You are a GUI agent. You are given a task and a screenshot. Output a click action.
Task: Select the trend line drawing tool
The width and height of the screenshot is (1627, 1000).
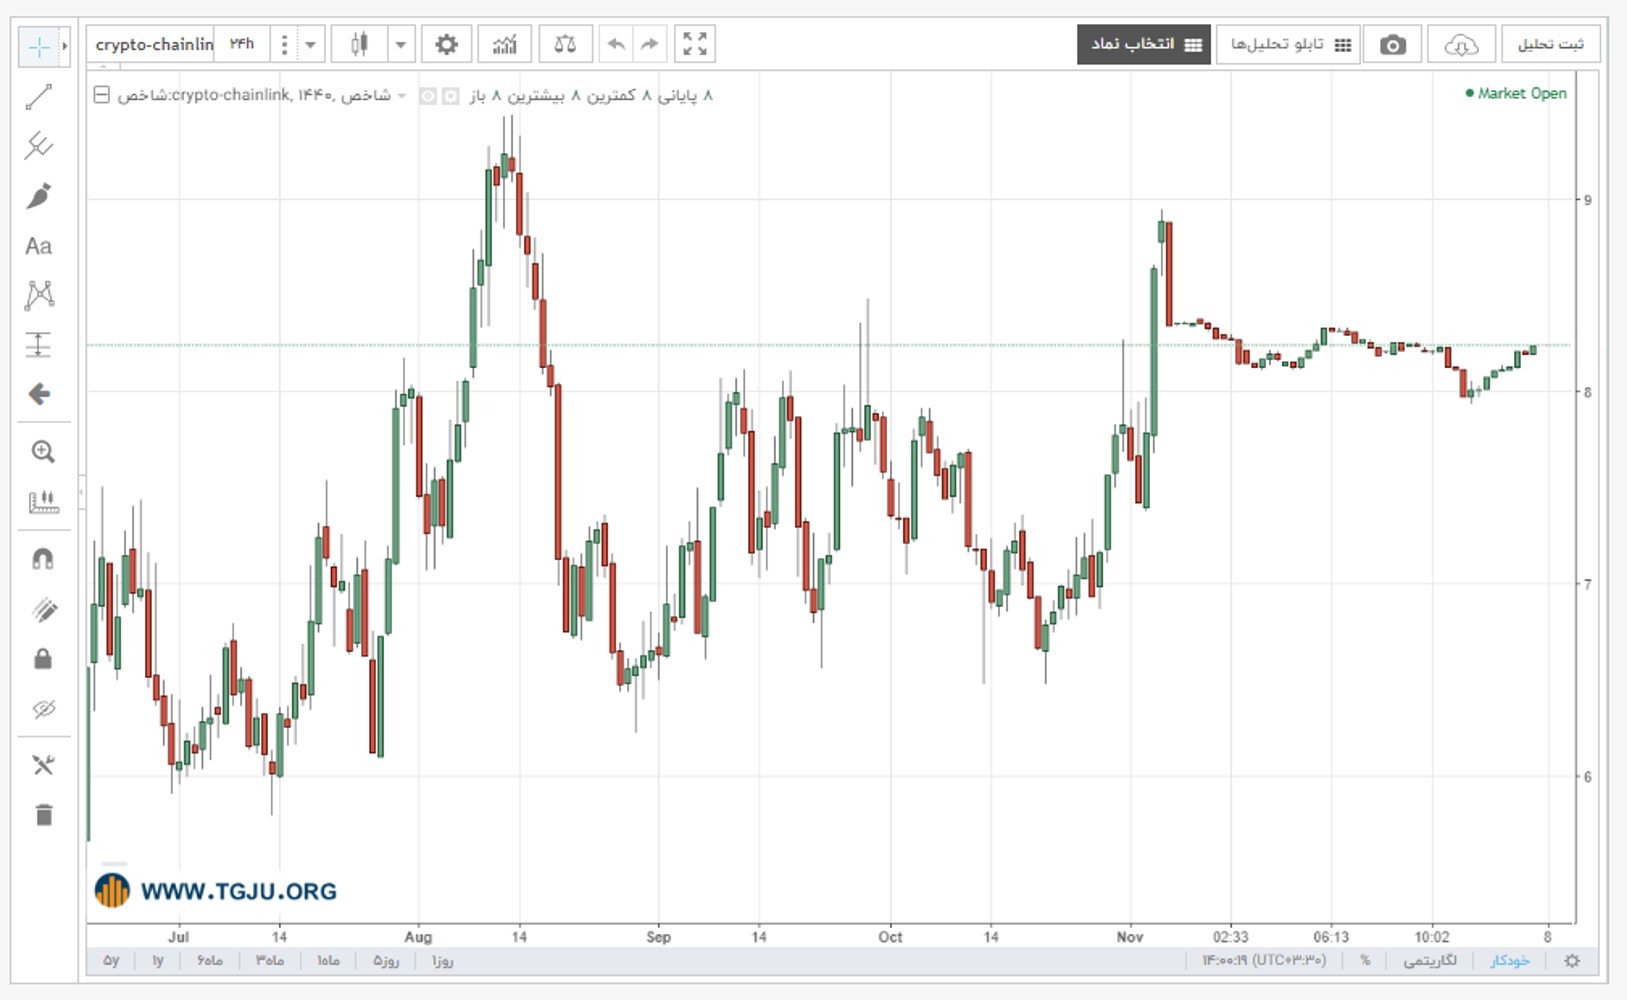click(x=39, y=97)
